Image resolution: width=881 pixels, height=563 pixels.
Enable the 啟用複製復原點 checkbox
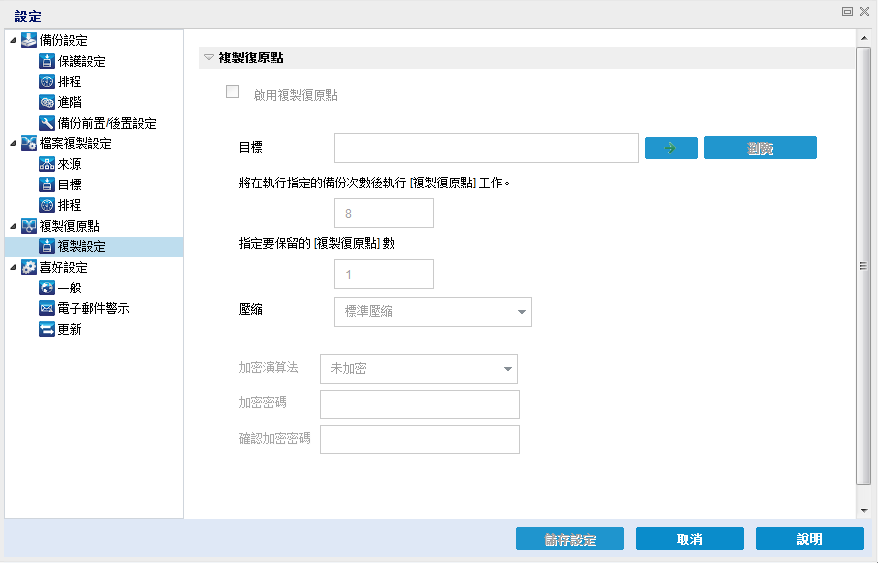[233, 92]
